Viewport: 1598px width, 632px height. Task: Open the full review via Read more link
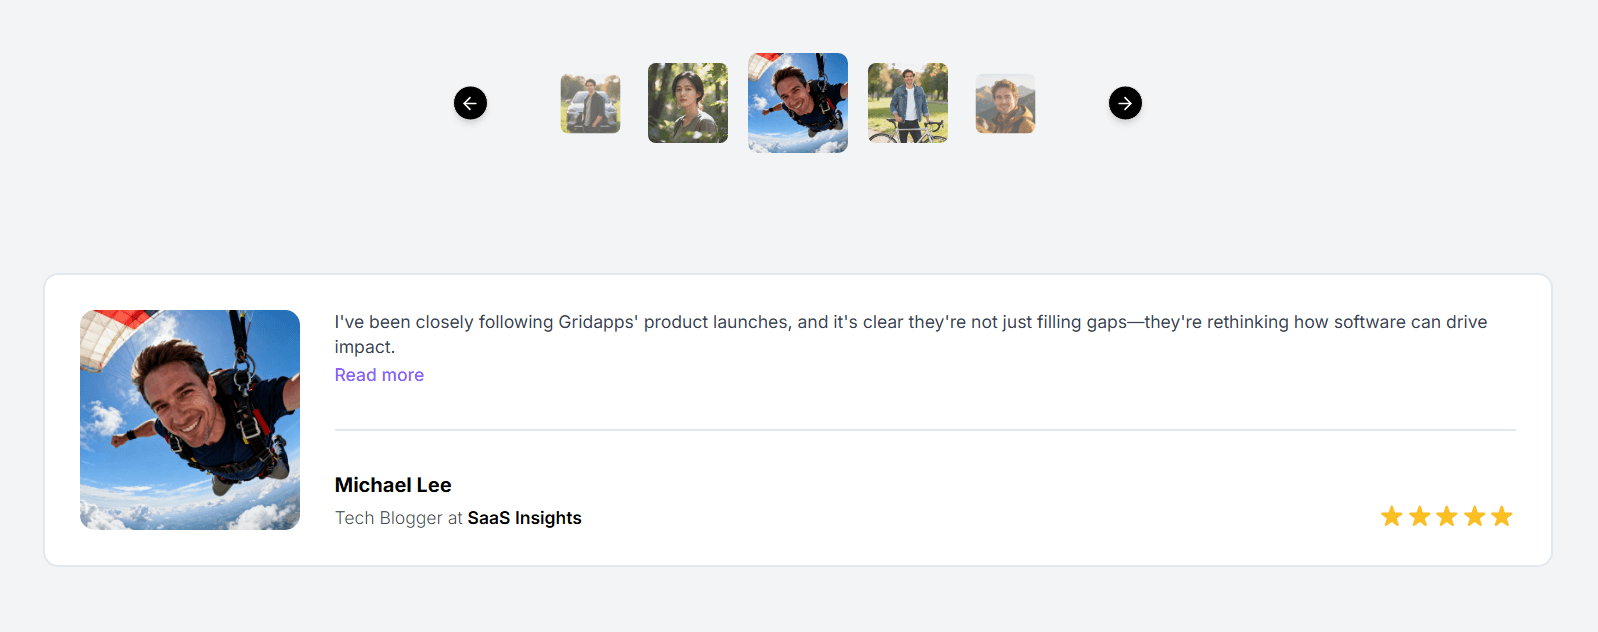pos(378,374)
